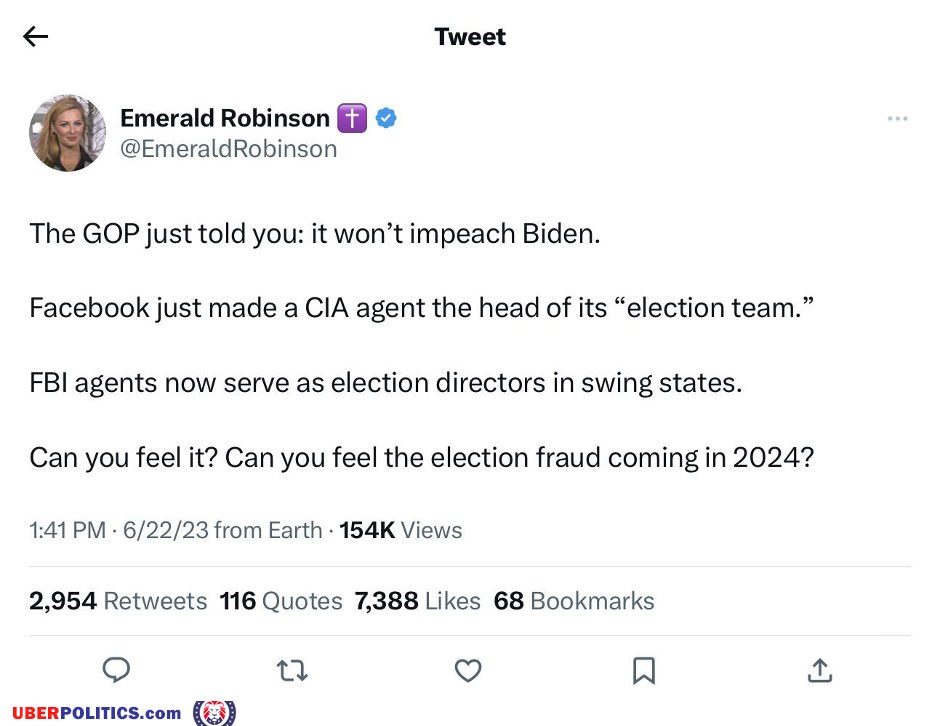
Task: Click the blue verified checkmark badge
Action: click(x=386, y=118)
